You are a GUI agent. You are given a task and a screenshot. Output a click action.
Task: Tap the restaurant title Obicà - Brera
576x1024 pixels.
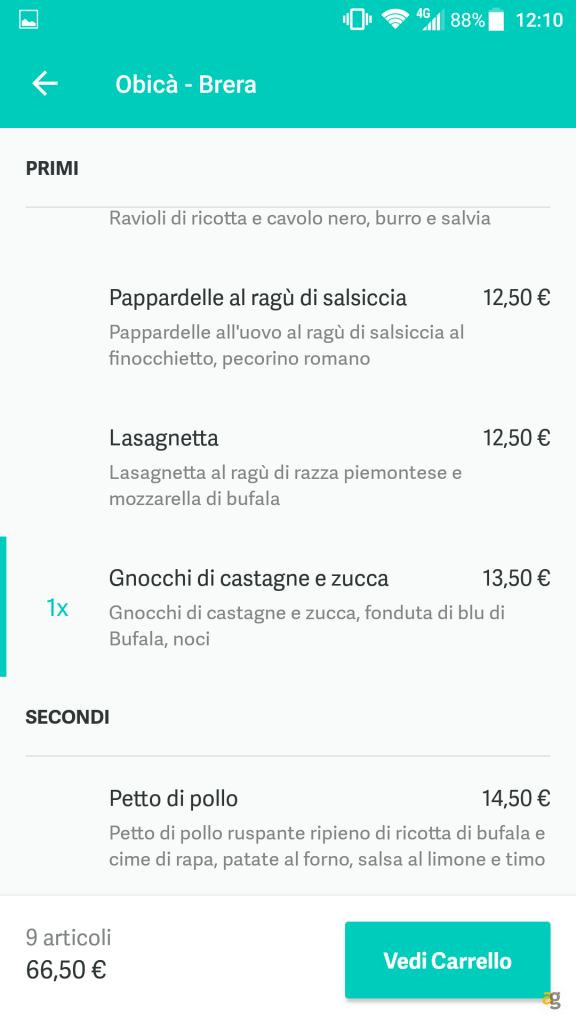pyautogui.click(x=187, y=84)
